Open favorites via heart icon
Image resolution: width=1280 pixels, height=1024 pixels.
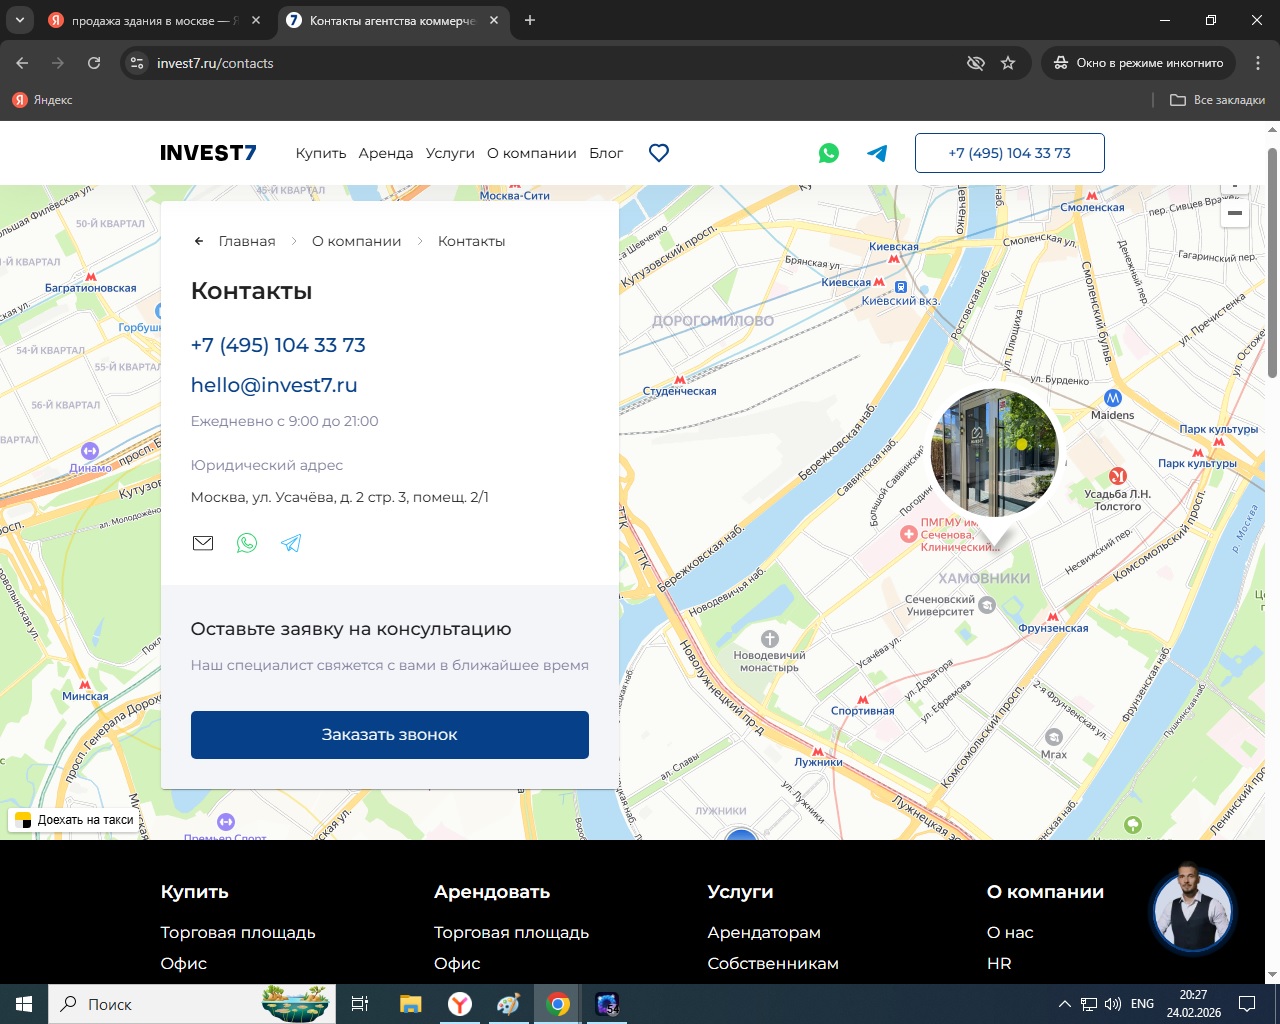coord(659,153)
